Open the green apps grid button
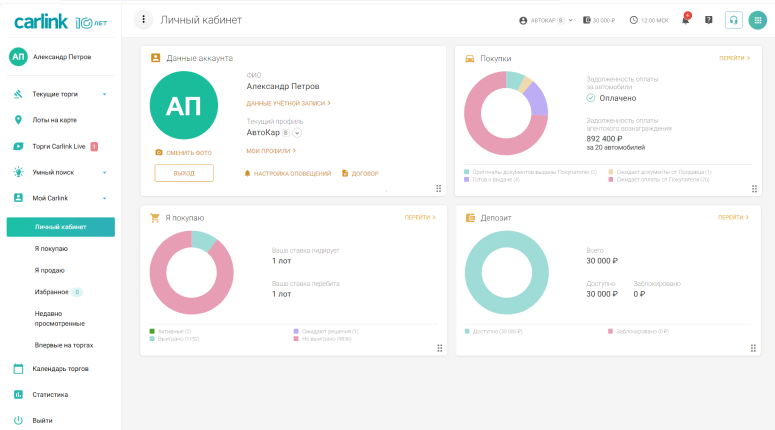This screenshot has height=430, width=775. (x=758, y=20)
